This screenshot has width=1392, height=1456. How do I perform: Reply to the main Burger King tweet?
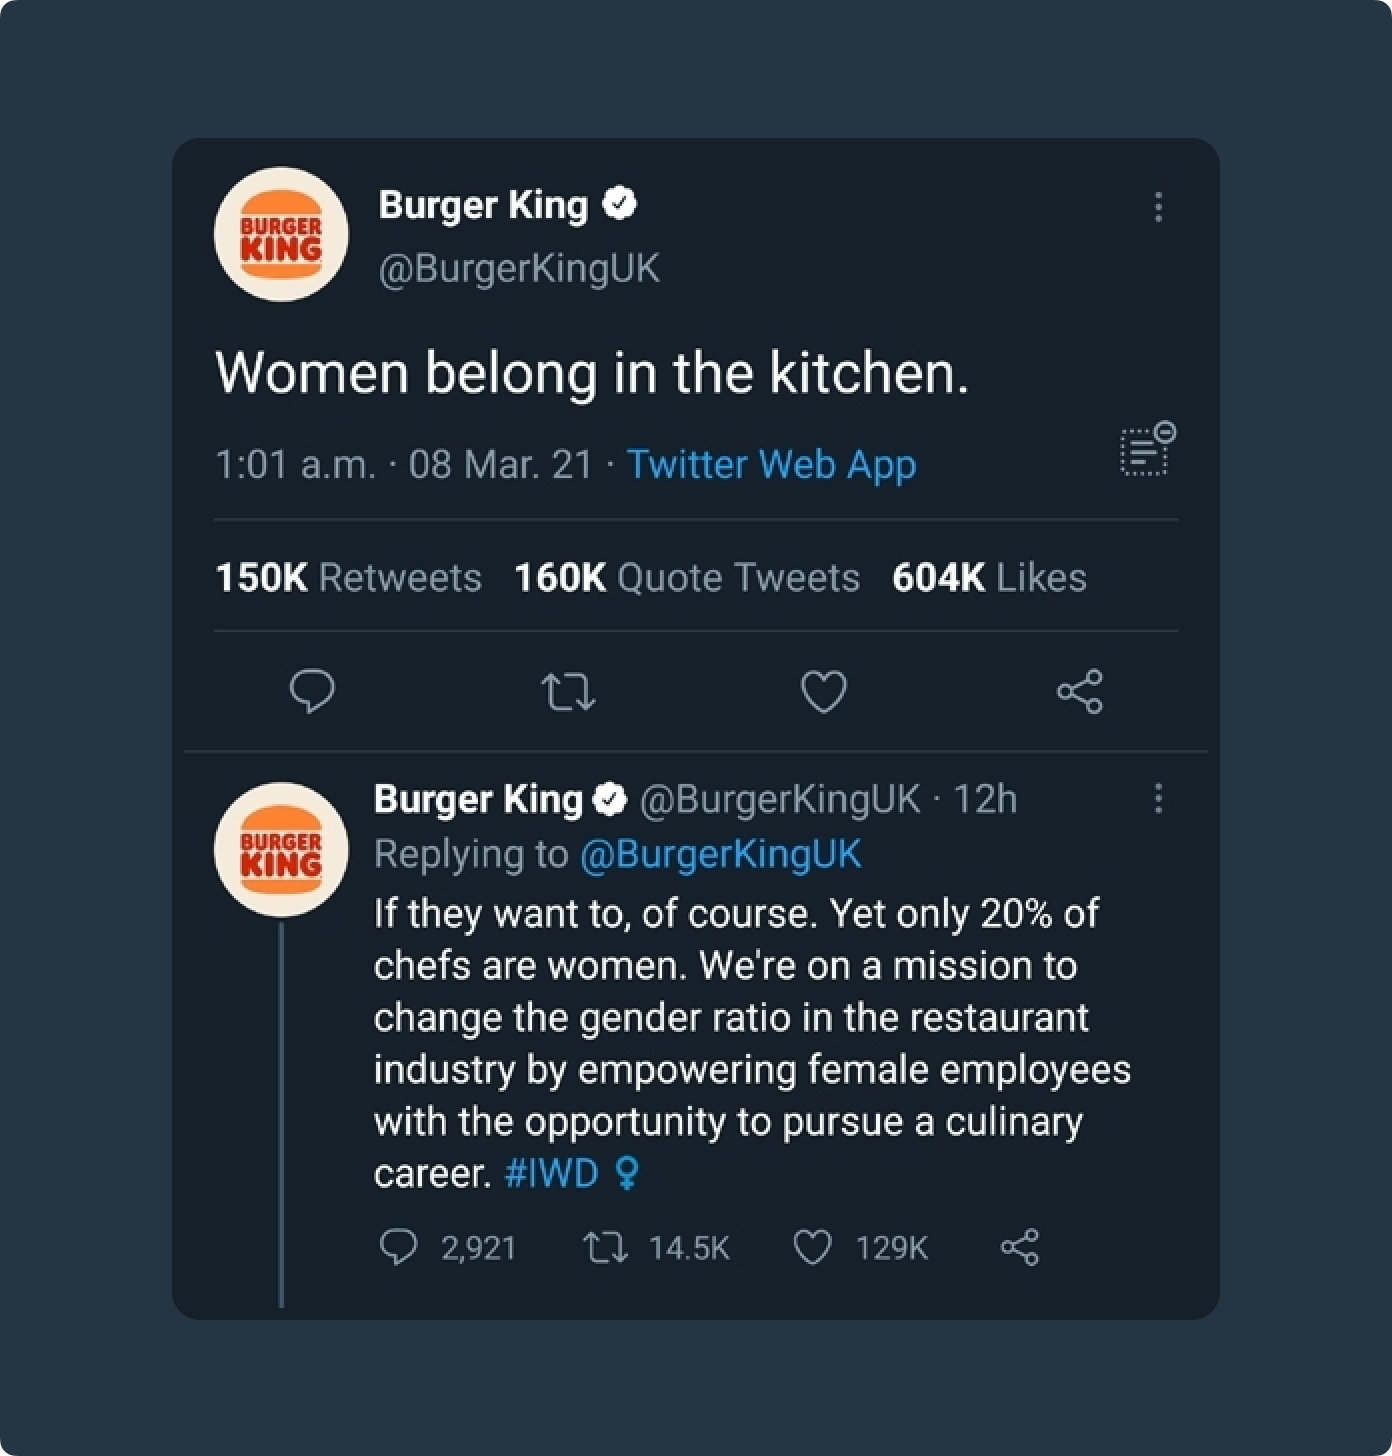coord(311,691)
